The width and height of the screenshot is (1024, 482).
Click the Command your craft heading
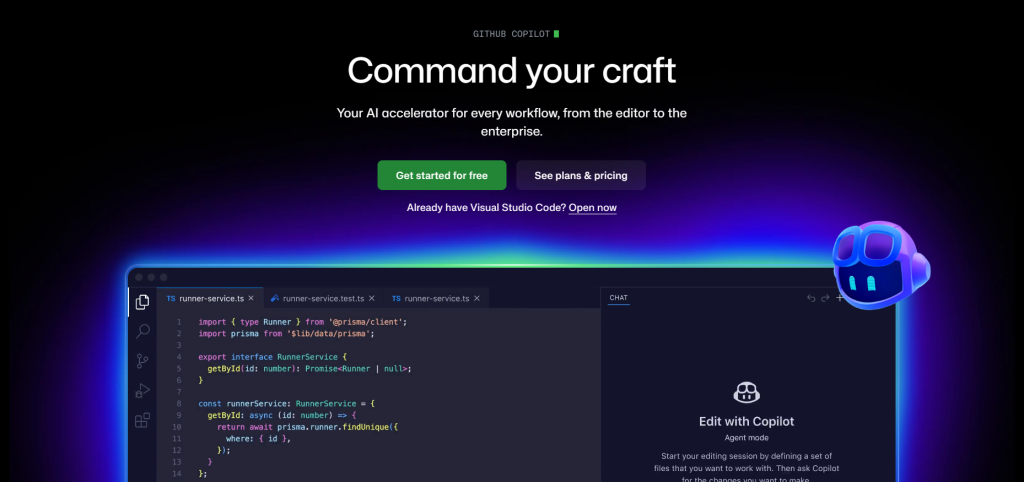[511, 71]
